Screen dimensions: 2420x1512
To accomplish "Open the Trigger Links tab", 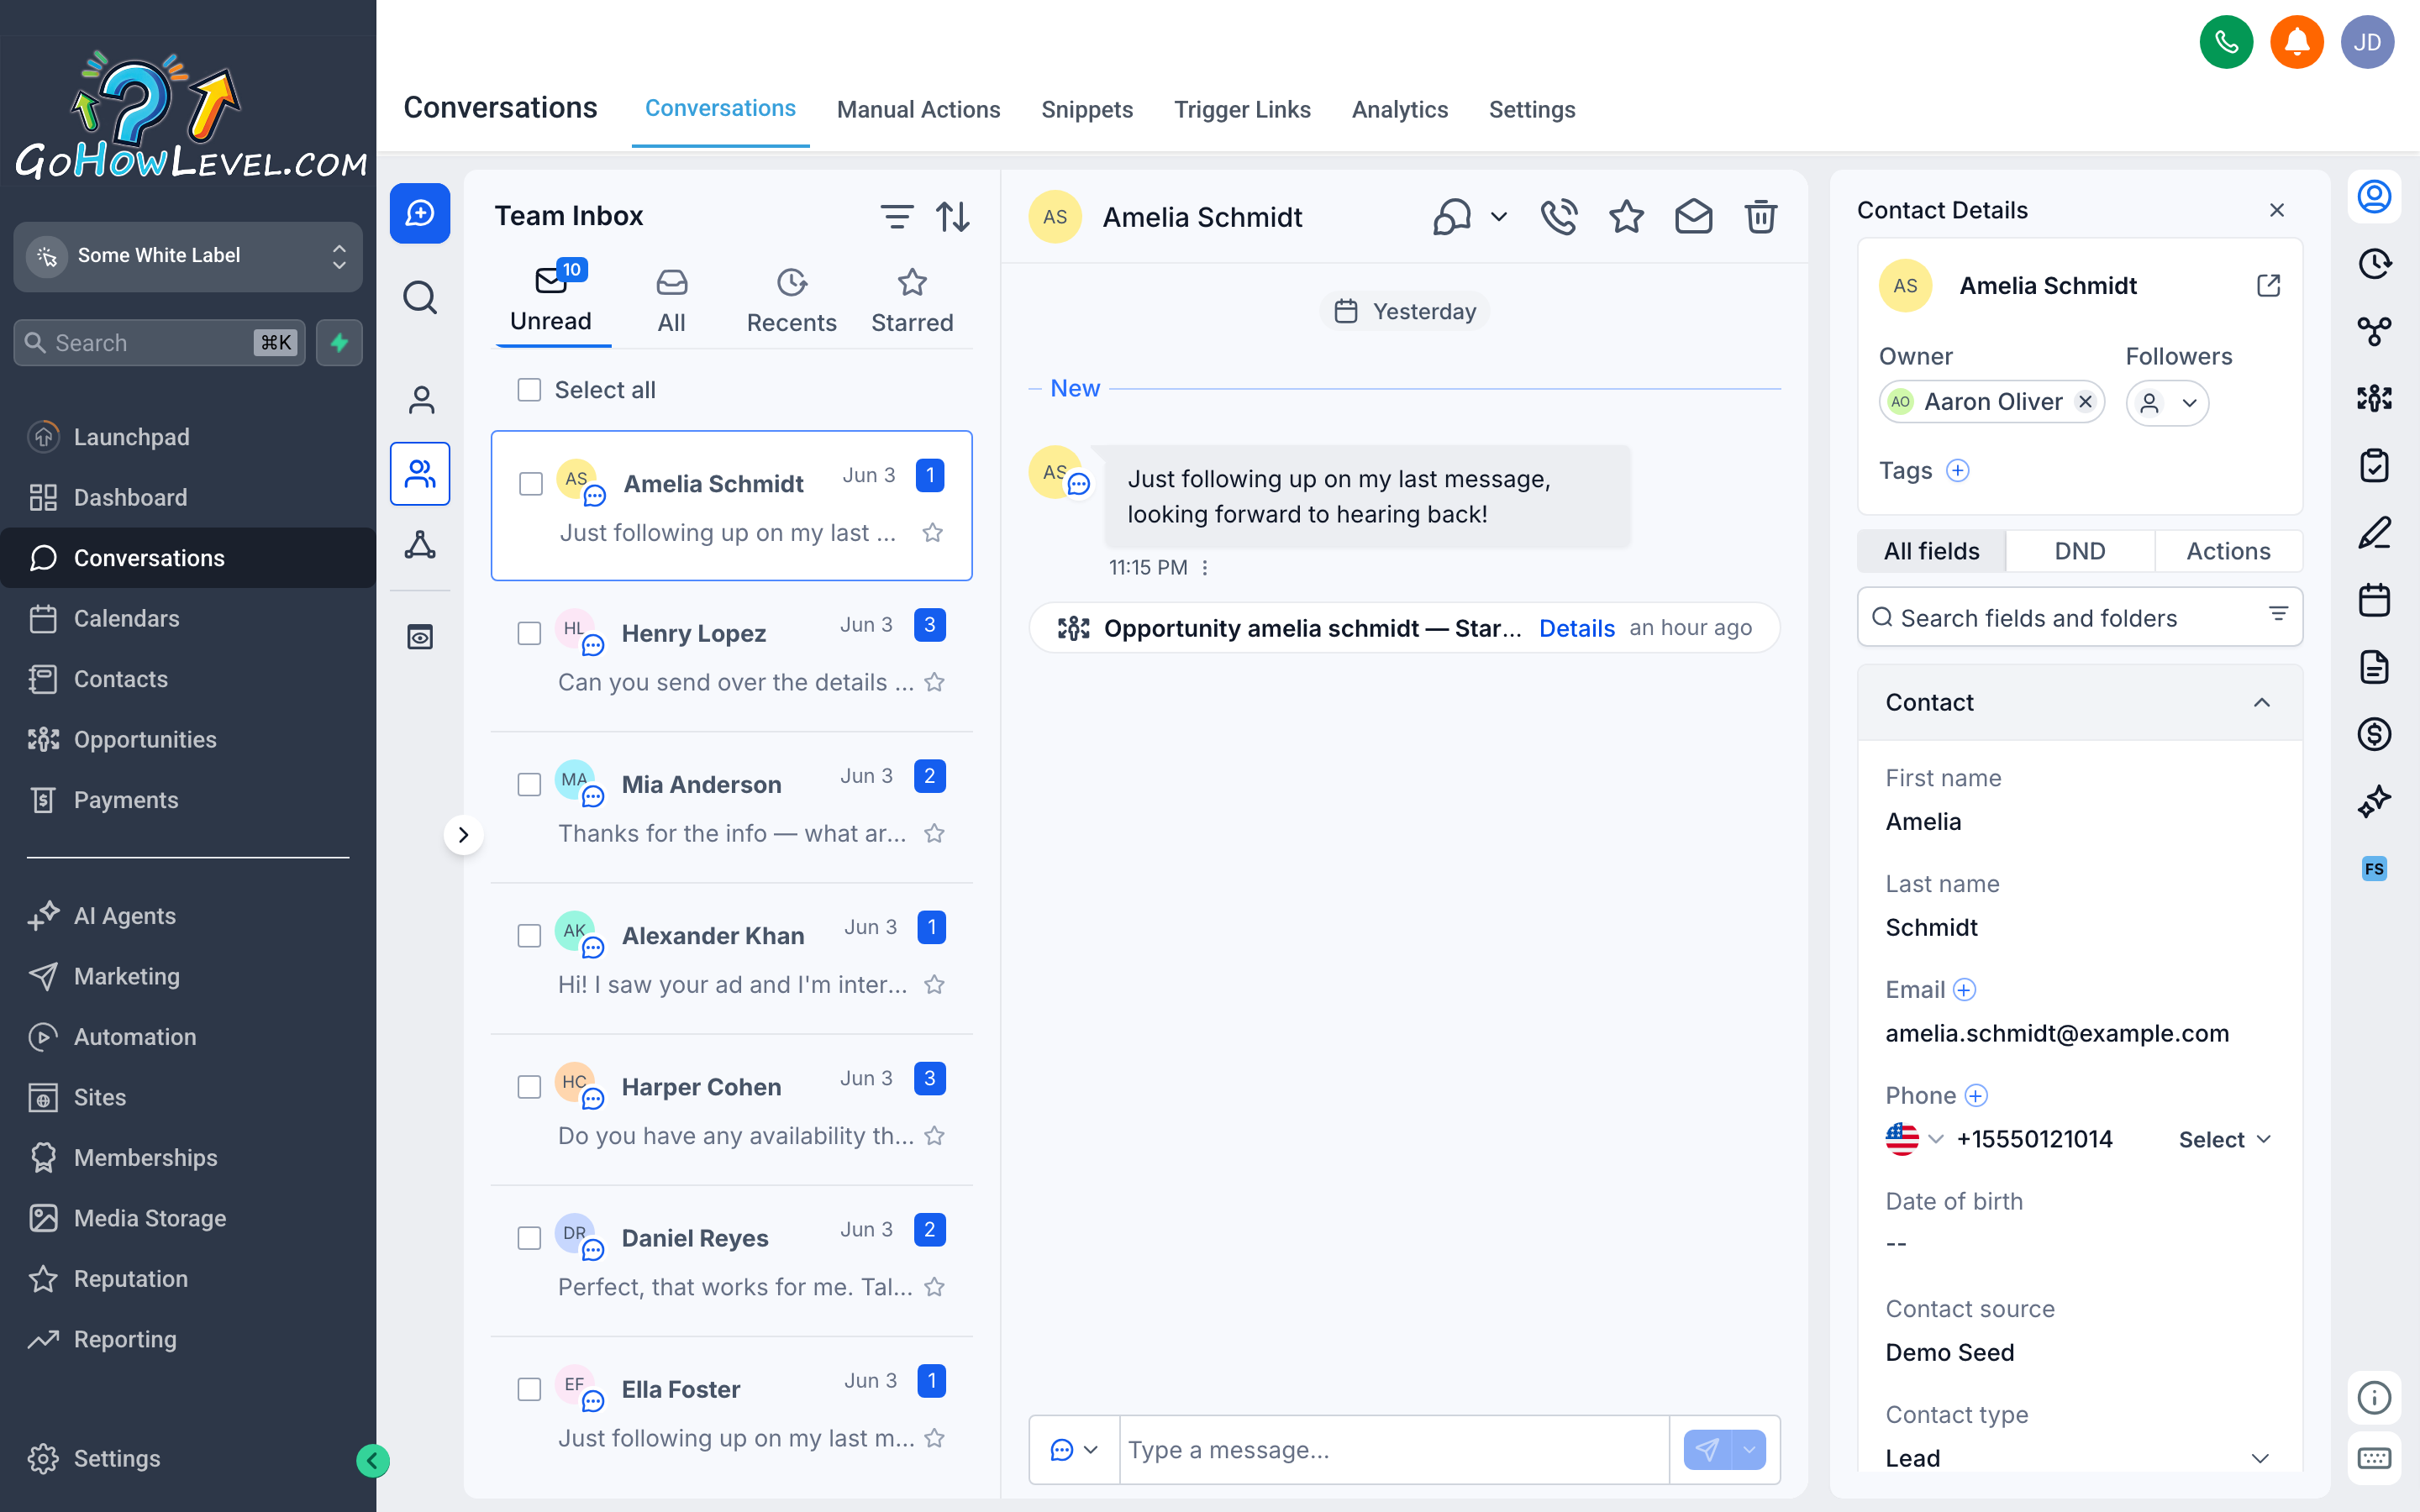I will pos(1242,109).
